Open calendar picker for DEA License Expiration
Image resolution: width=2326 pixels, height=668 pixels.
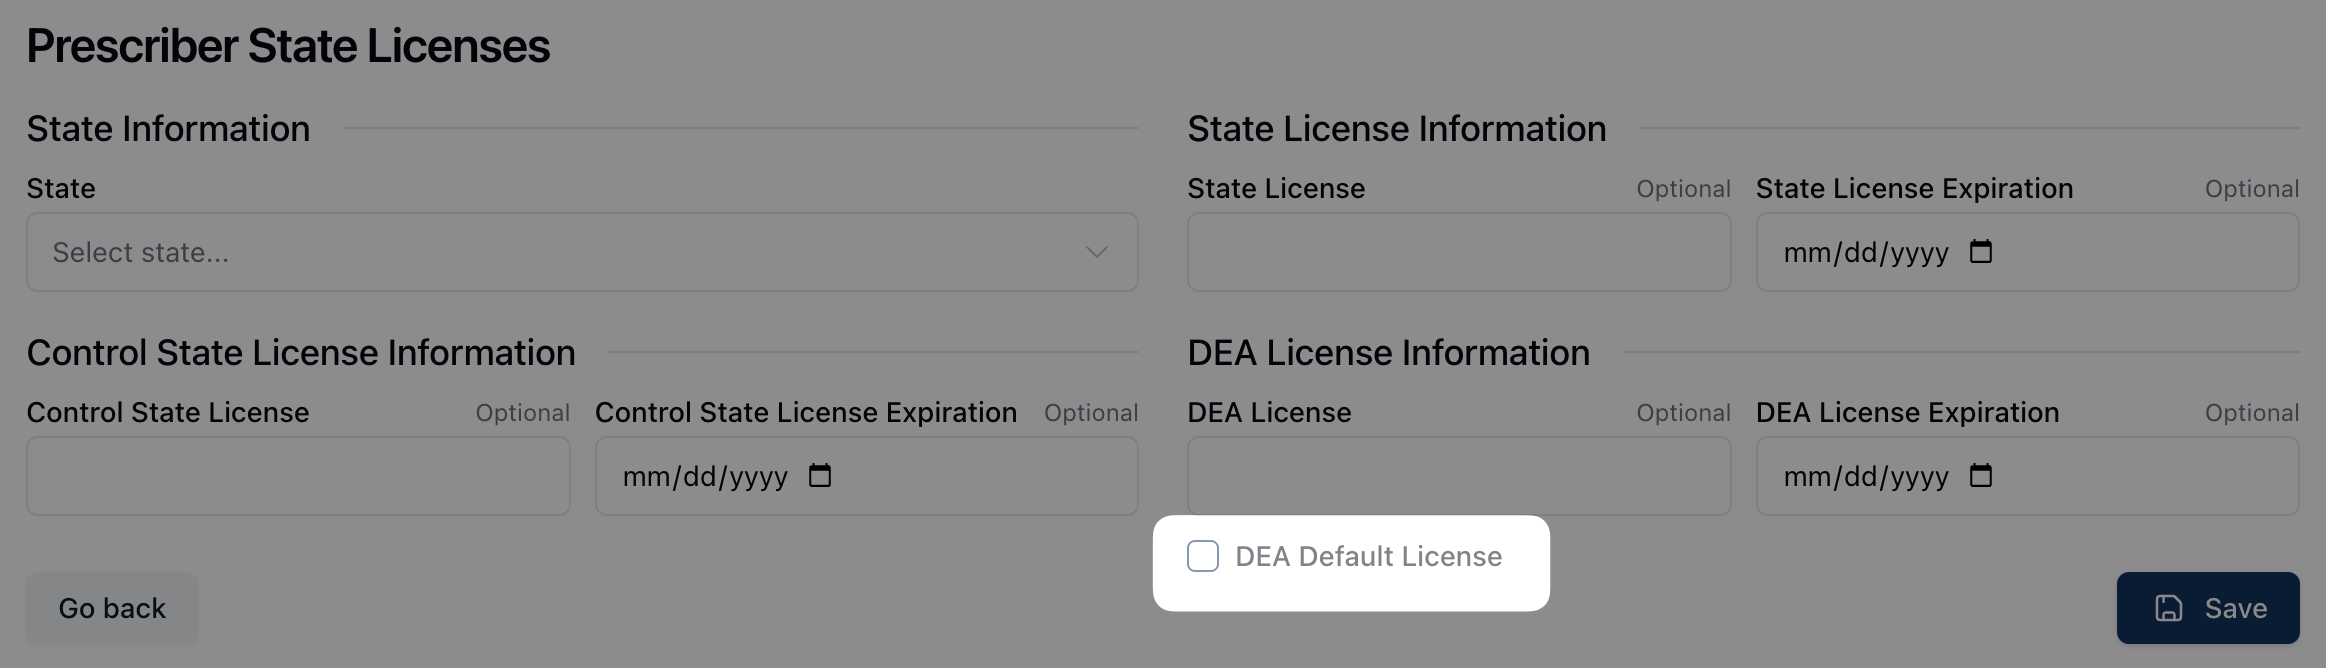(x=1980, y=476)
